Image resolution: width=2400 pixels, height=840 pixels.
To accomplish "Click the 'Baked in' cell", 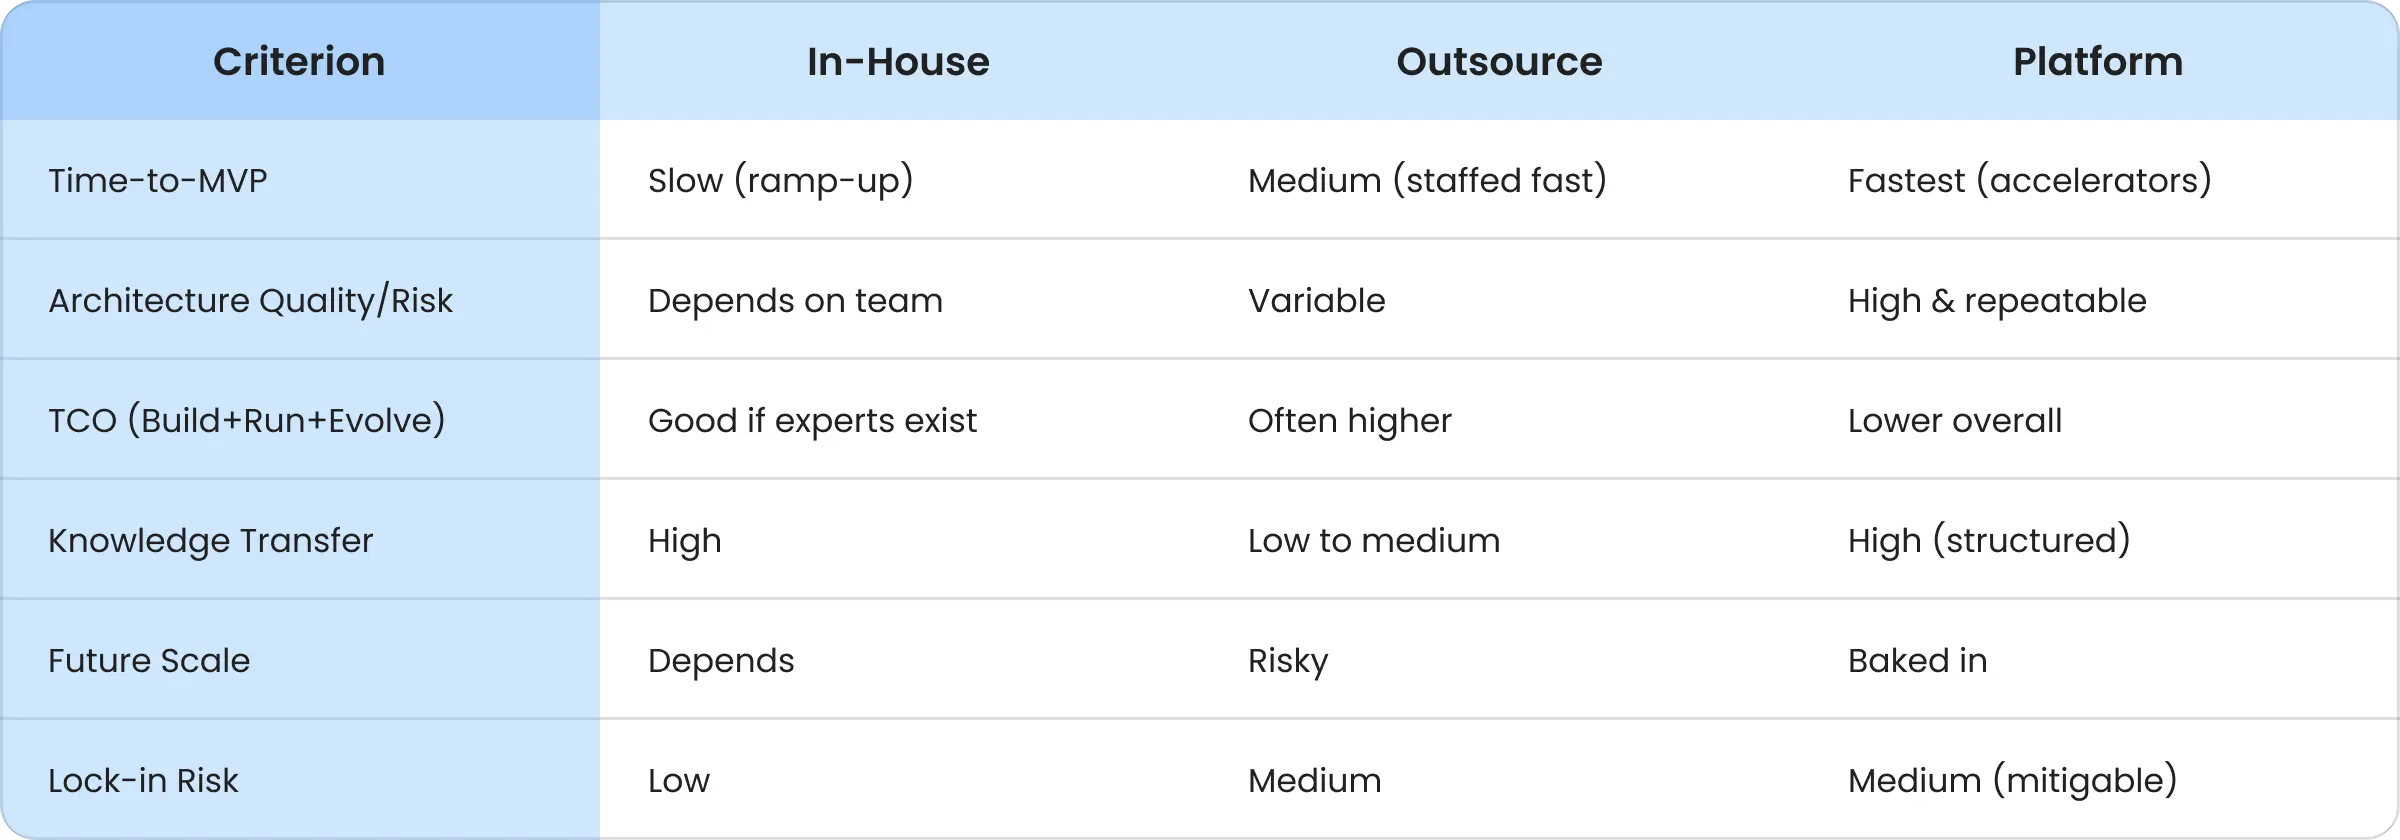I will point(1917,661).
